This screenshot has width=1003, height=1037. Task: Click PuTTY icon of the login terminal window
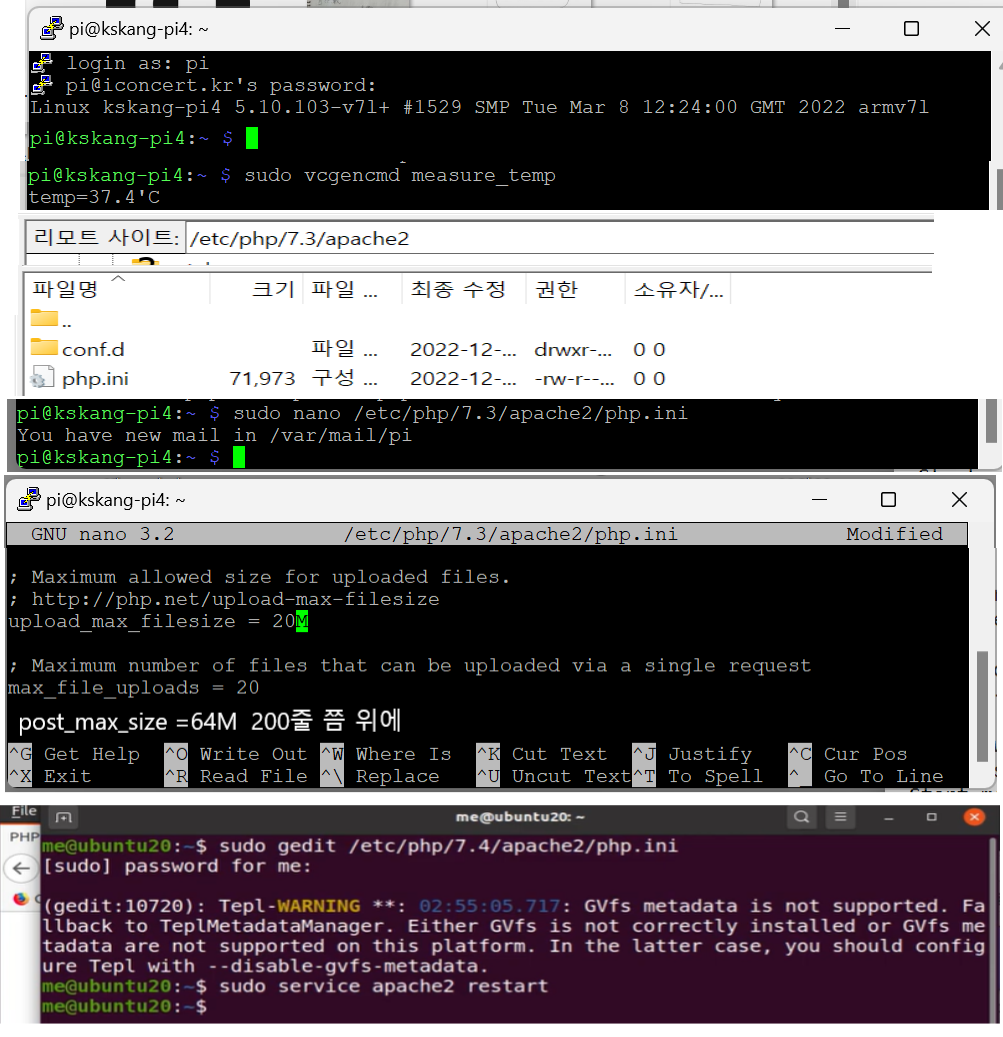[x=52, y=28]
